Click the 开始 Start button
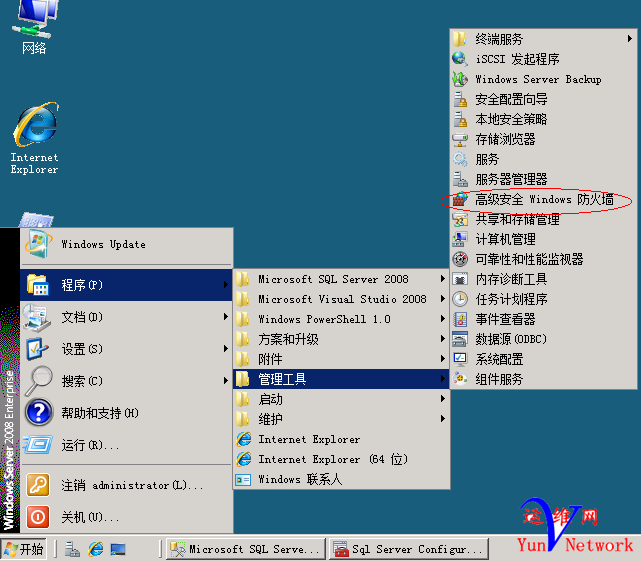This screenshot has height=562, width=641. pyautogui.click(x=24, y=549)
